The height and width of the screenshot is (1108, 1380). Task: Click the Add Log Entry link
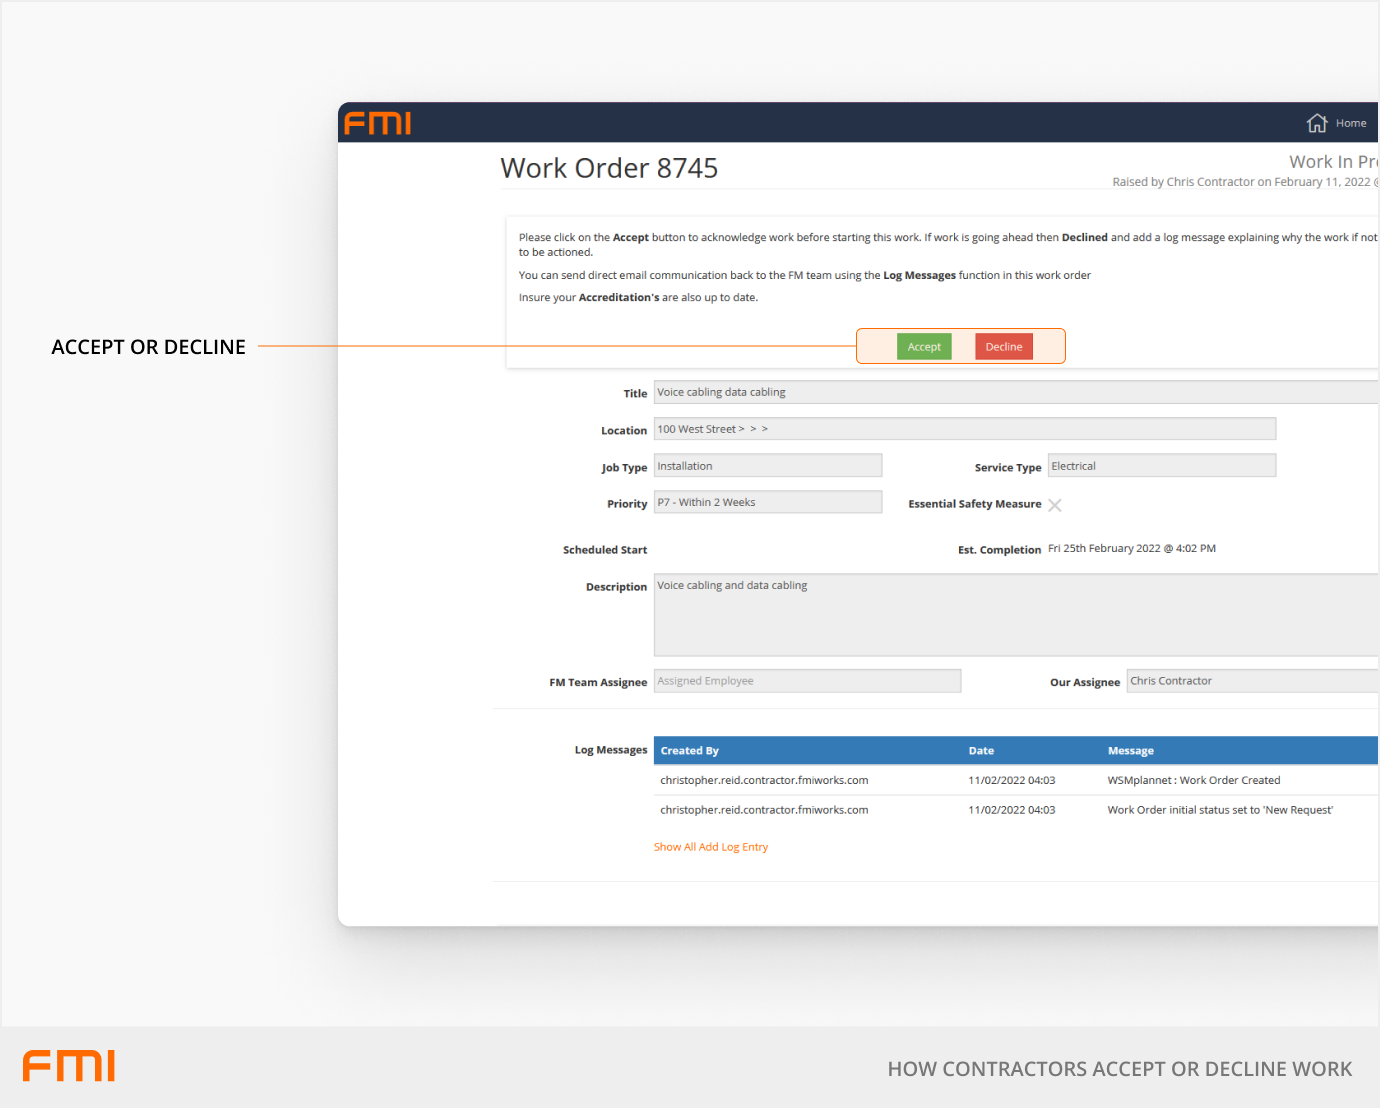[x=734, y=847]
